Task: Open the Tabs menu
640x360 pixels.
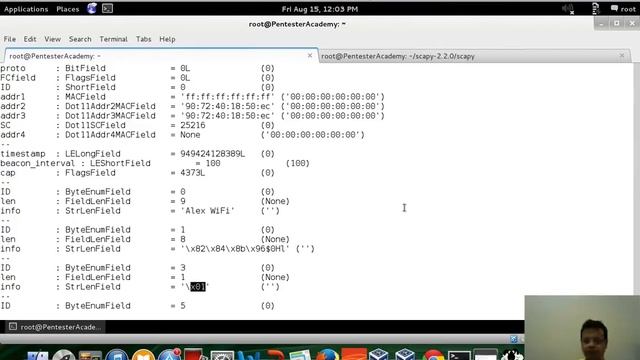Action: click(143, 39)
